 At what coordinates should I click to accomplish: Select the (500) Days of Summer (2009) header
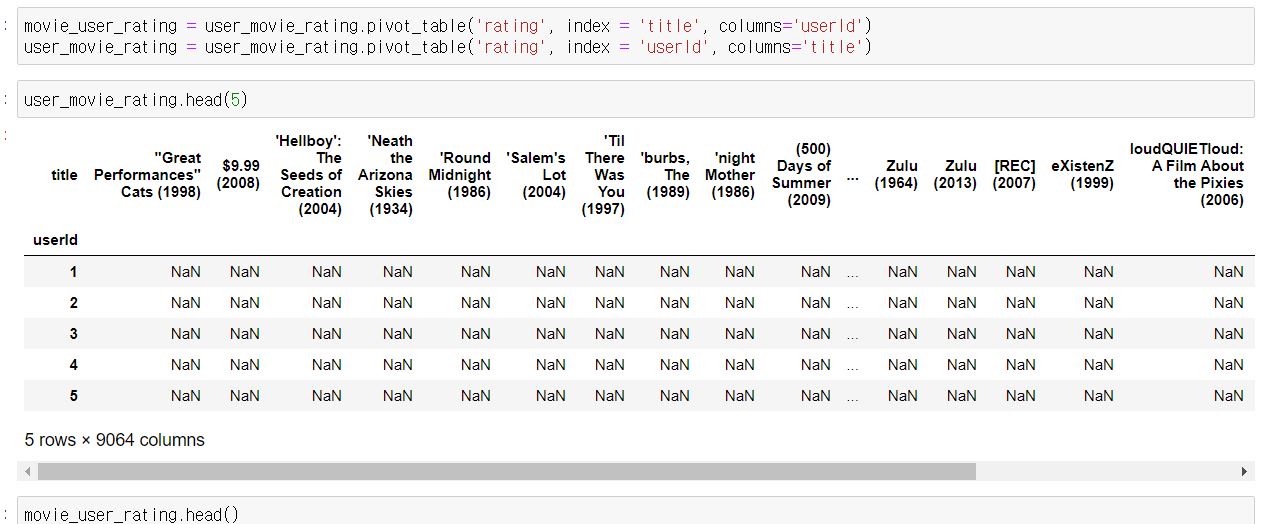click(801, 175)
